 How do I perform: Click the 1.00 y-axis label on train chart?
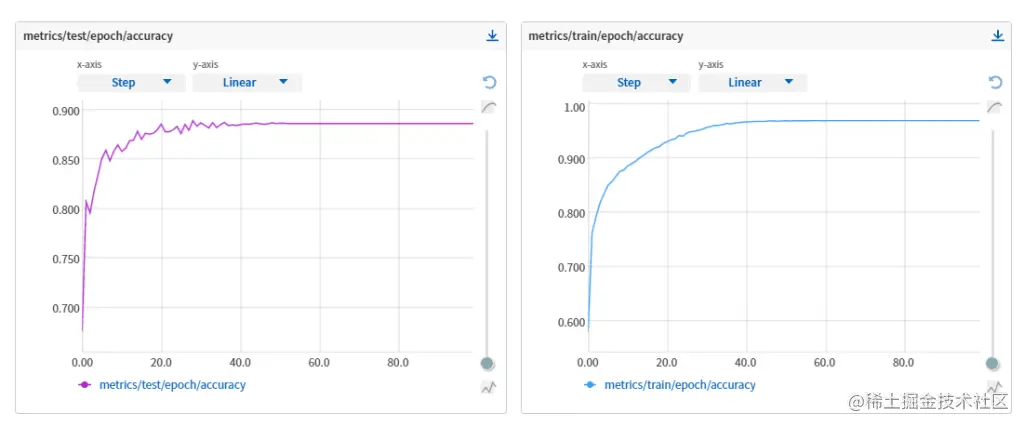pyautogui.click(x=574, y=106)
